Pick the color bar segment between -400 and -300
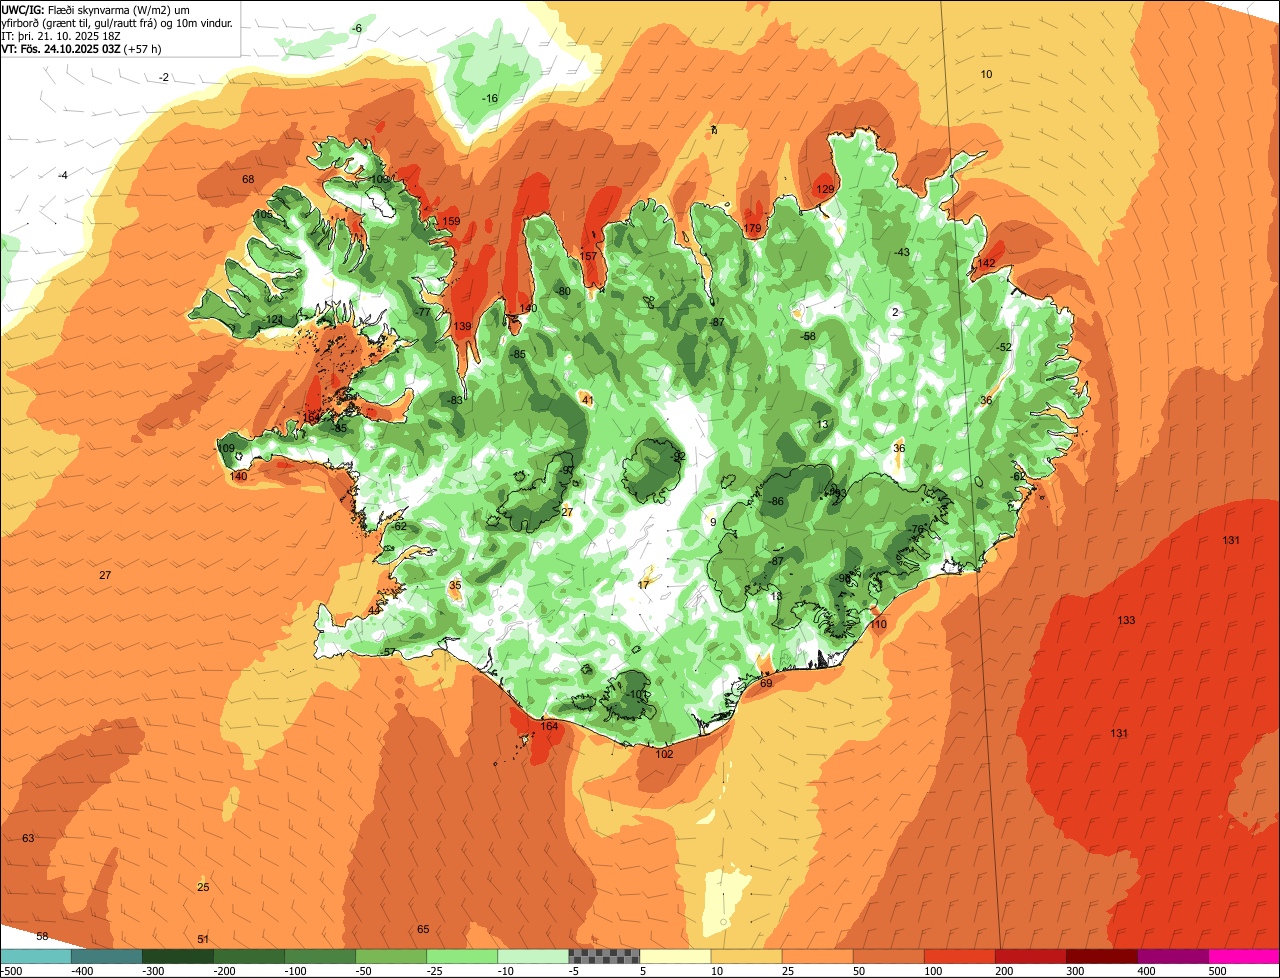 coord(107,956)
